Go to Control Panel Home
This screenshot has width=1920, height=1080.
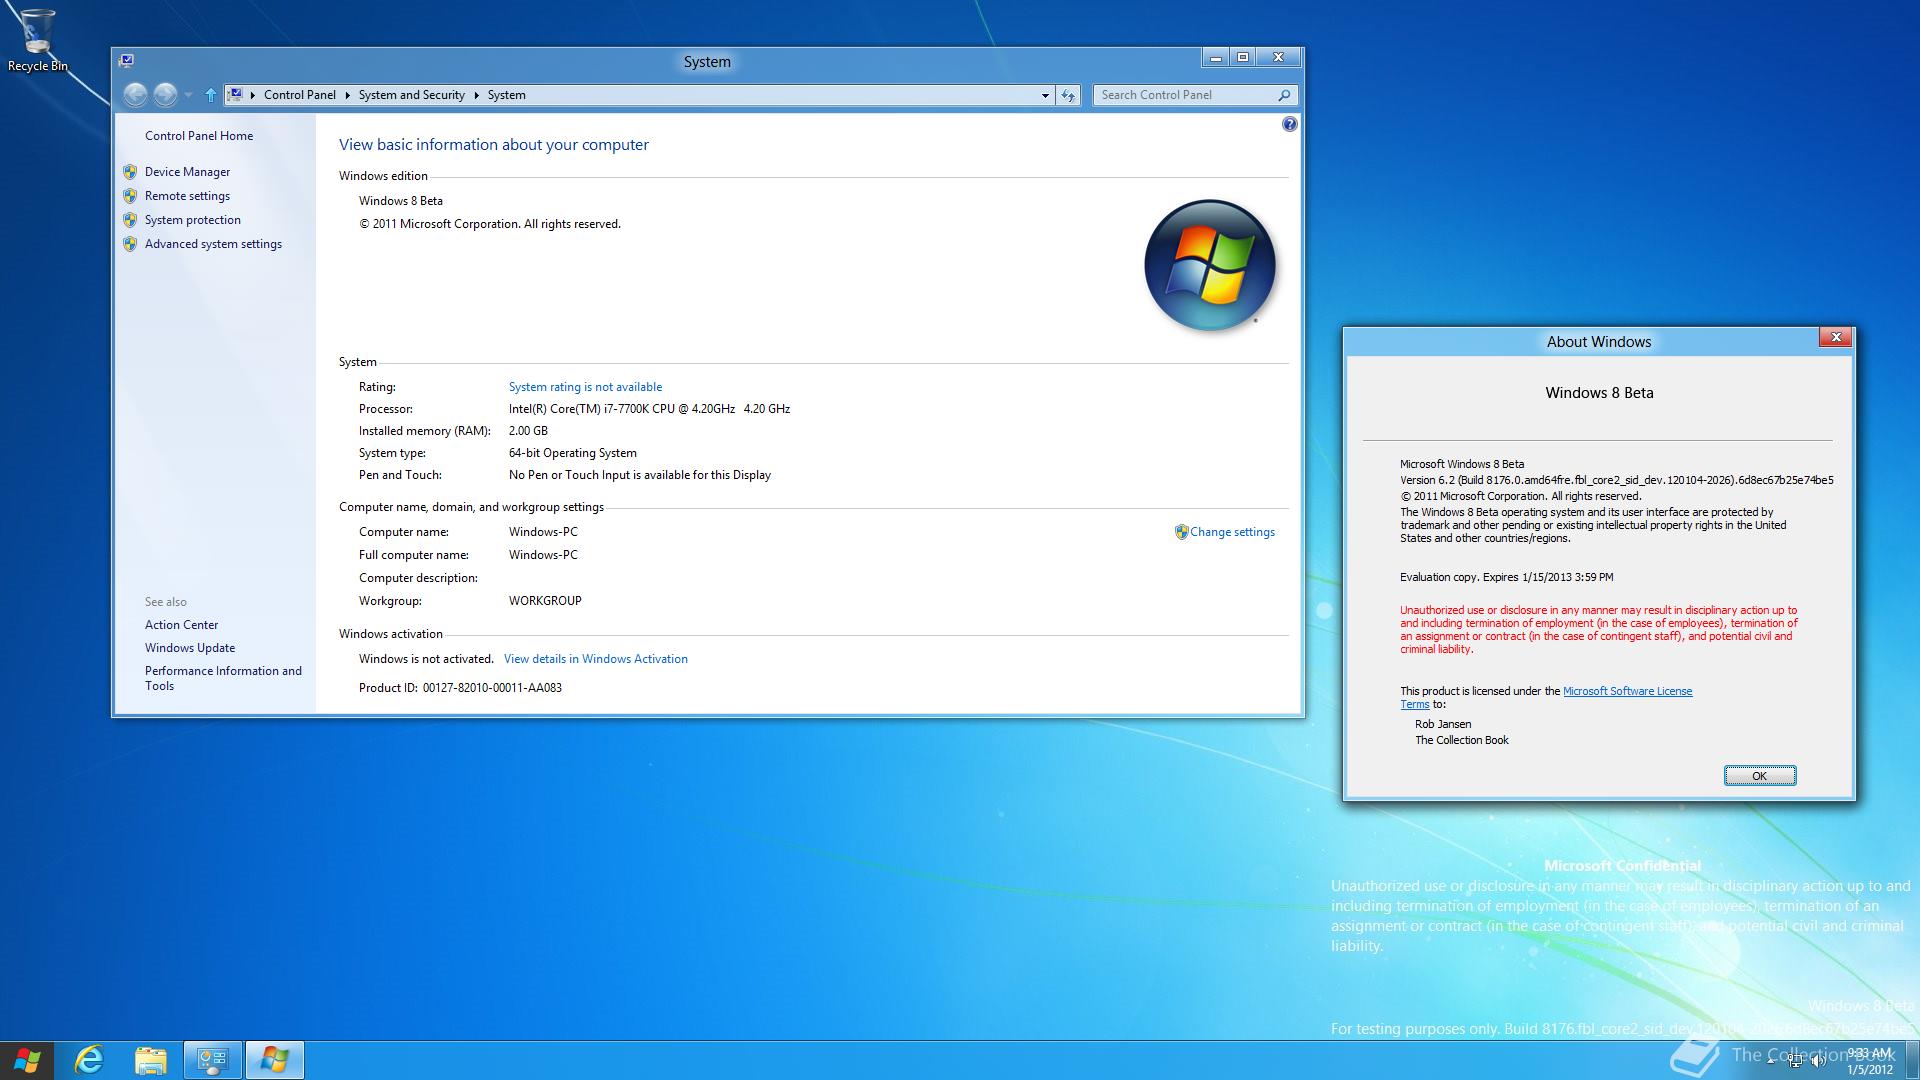pyautogui.click(x=198, y=136)
